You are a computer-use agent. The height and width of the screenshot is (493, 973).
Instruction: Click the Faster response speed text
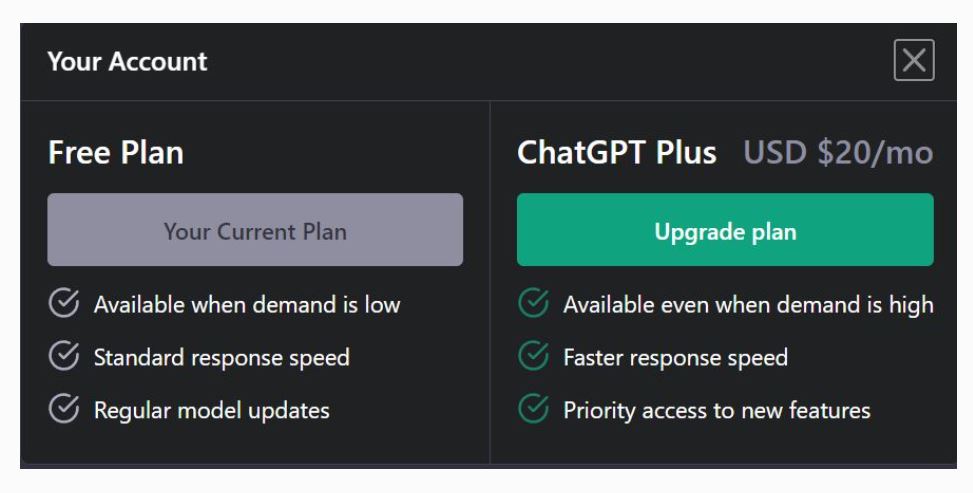pos(675,357)
